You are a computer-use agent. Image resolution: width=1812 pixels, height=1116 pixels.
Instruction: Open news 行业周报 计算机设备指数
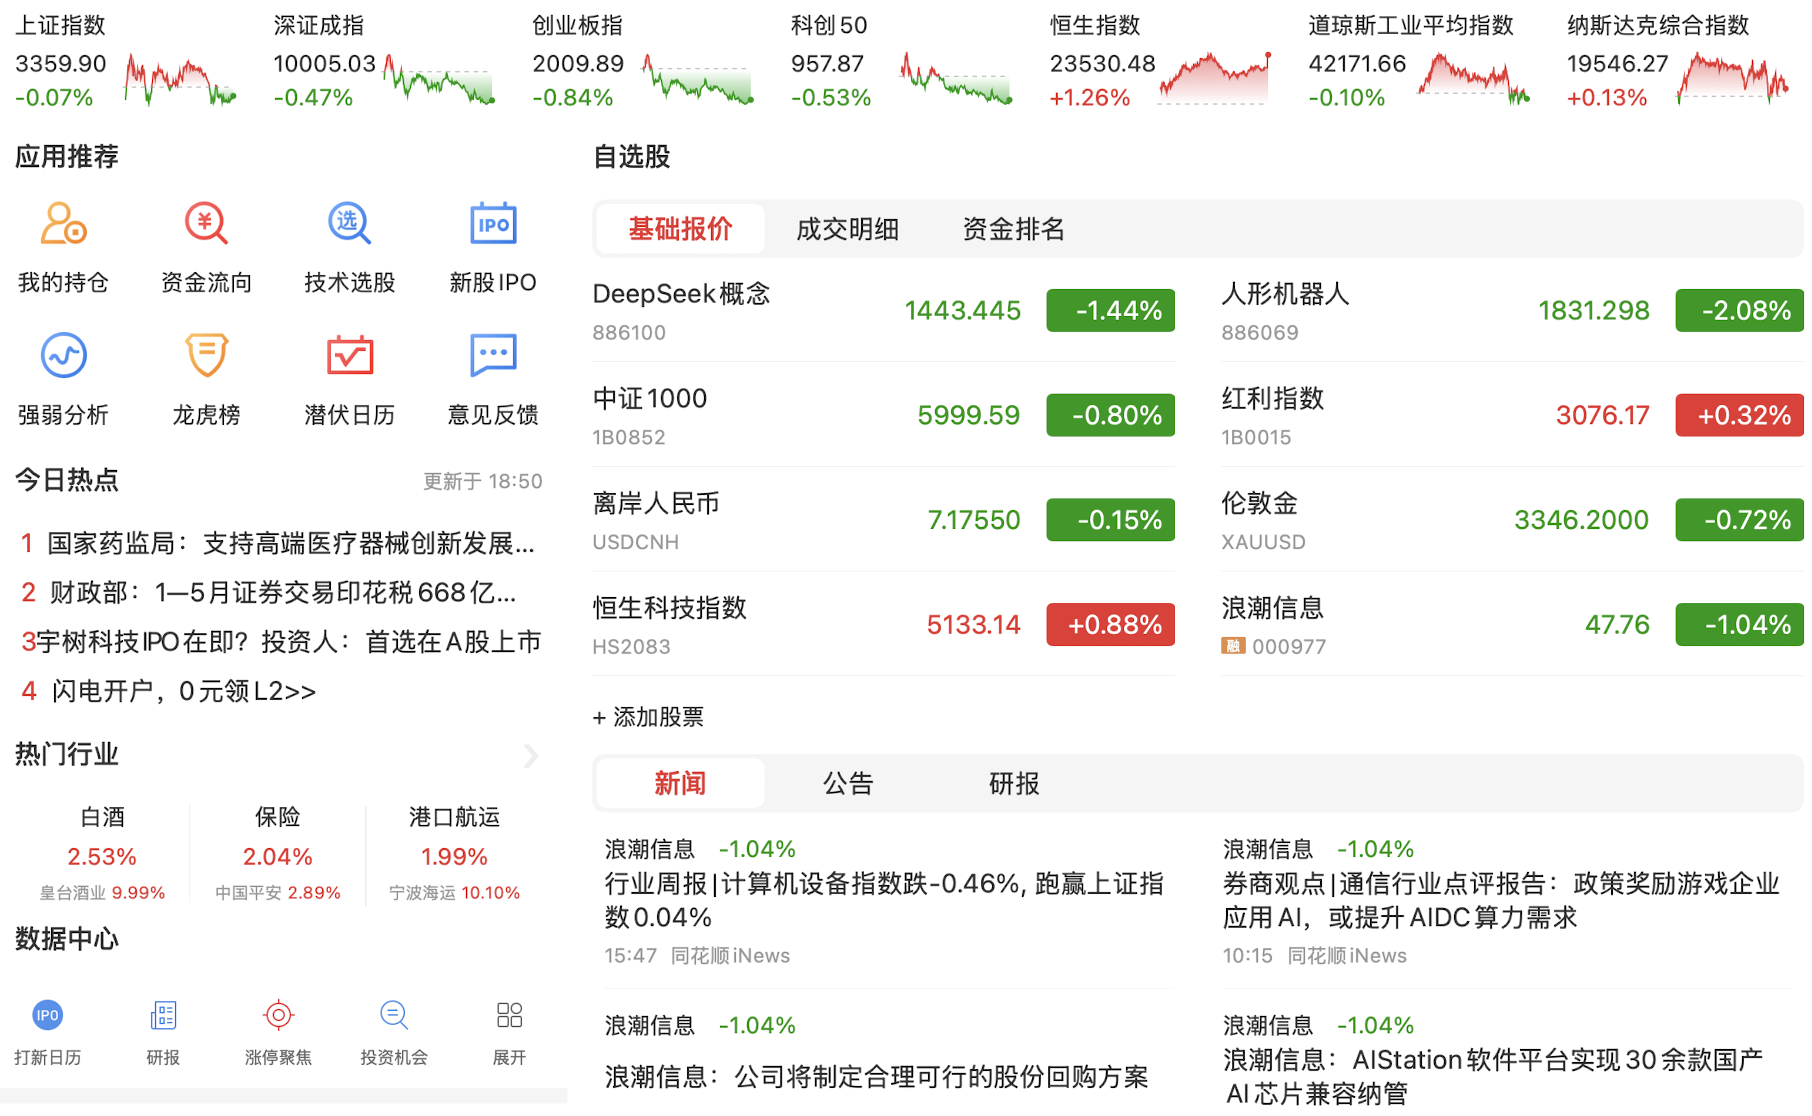(884, 901)
